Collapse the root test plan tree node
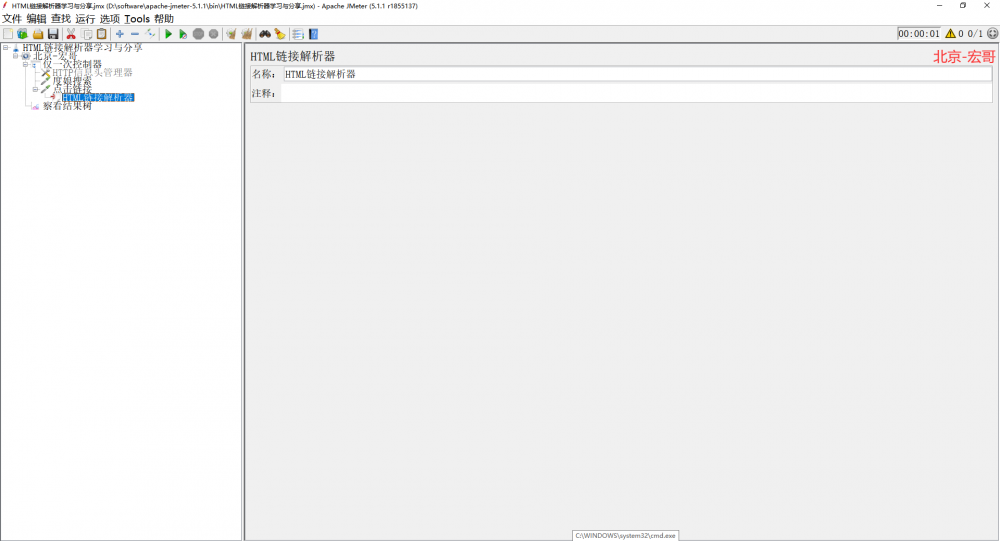This screenshot has height=541, width=1000. tap(6, 48)
